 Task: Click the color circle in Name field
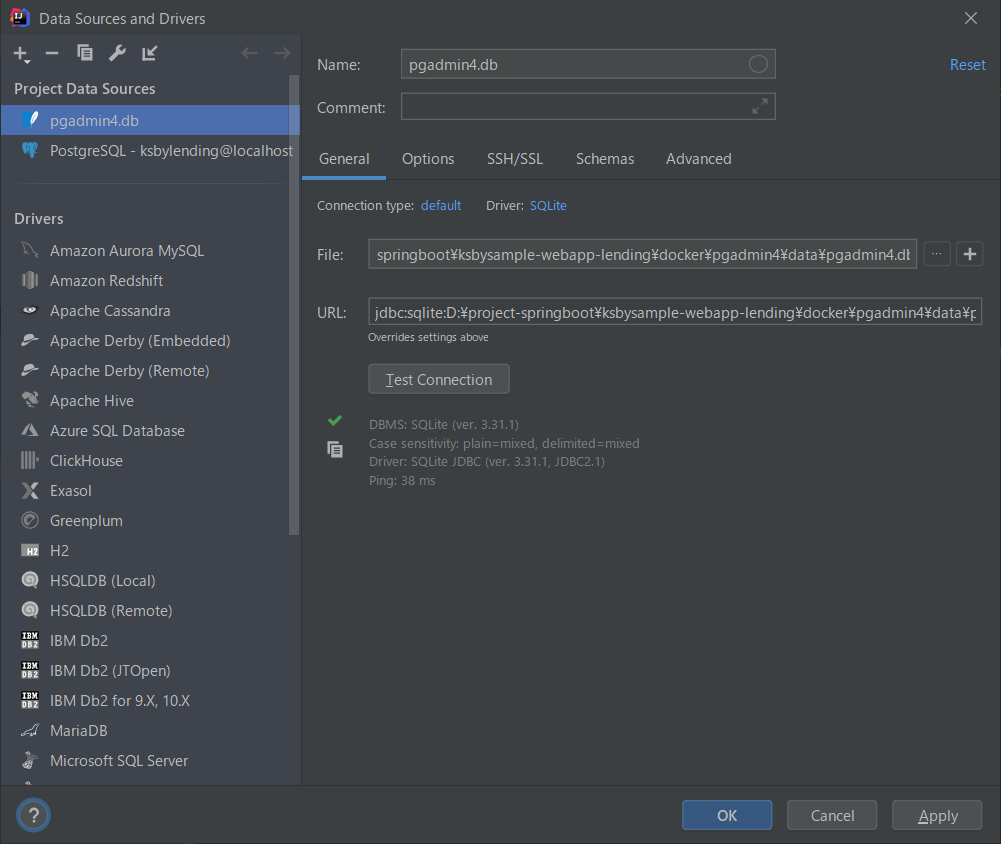[x=758, y=64]
